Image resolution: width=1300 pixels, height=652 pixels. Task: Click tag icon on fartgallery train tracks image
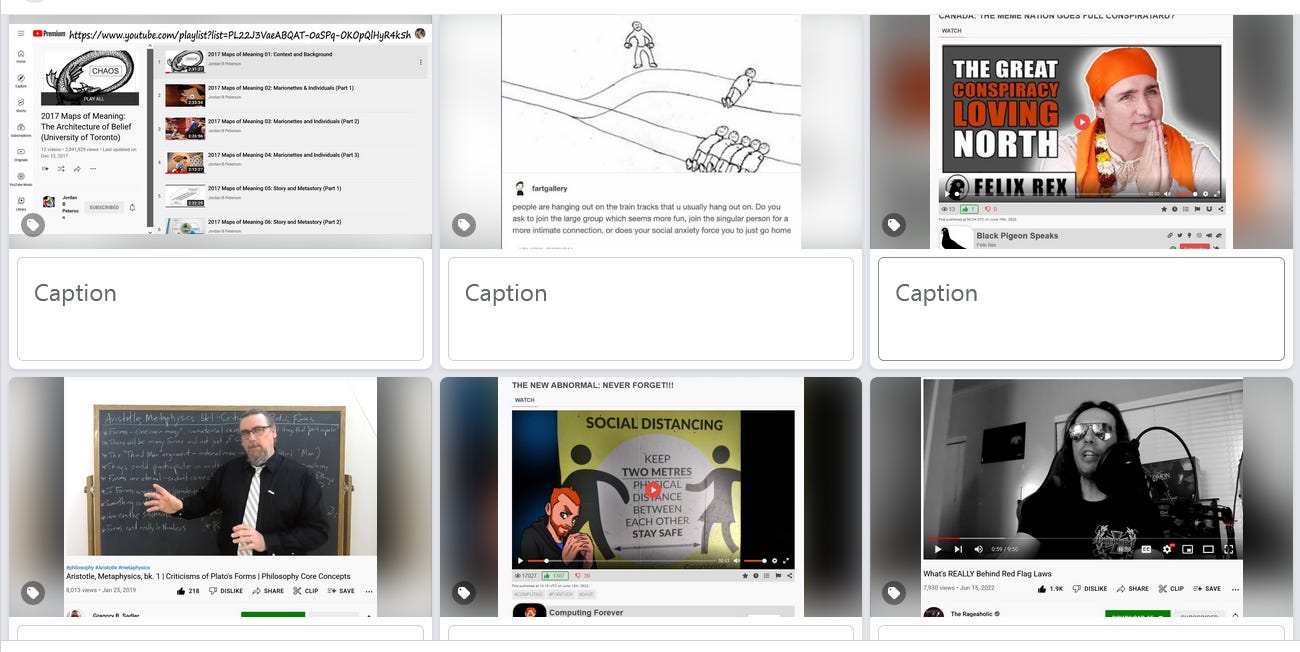(464, 225)
